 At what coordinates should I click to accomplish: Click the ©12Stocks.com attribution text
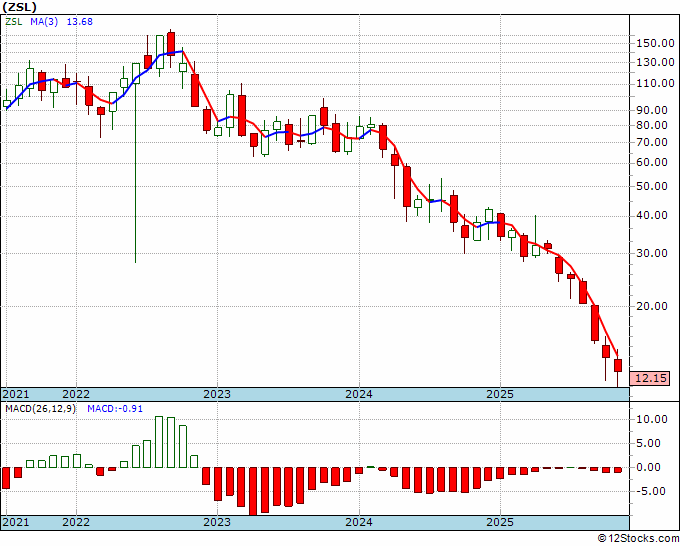(x=638, y=539)
